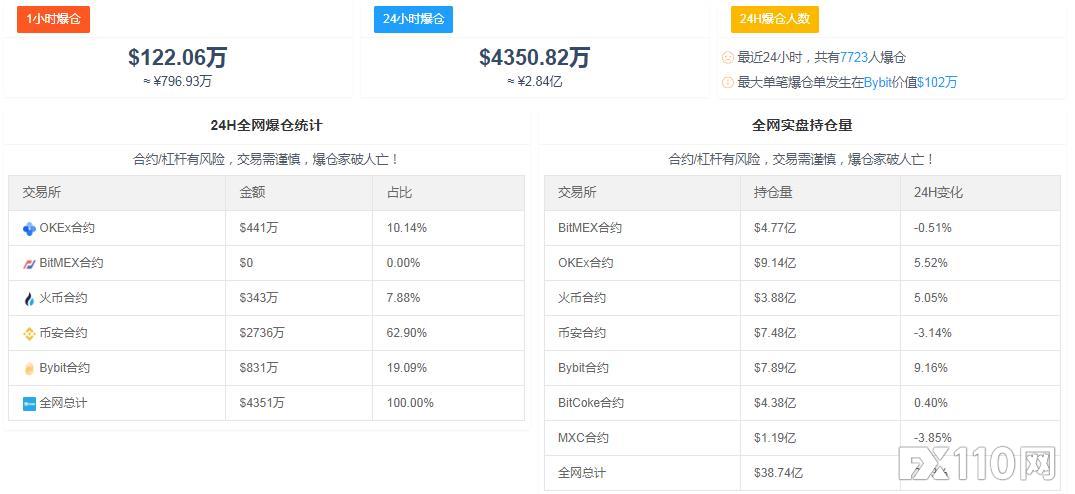The width and height of the screenshot is (1075, 494).
Task: Click the 金额 column header
Action: 252,193
